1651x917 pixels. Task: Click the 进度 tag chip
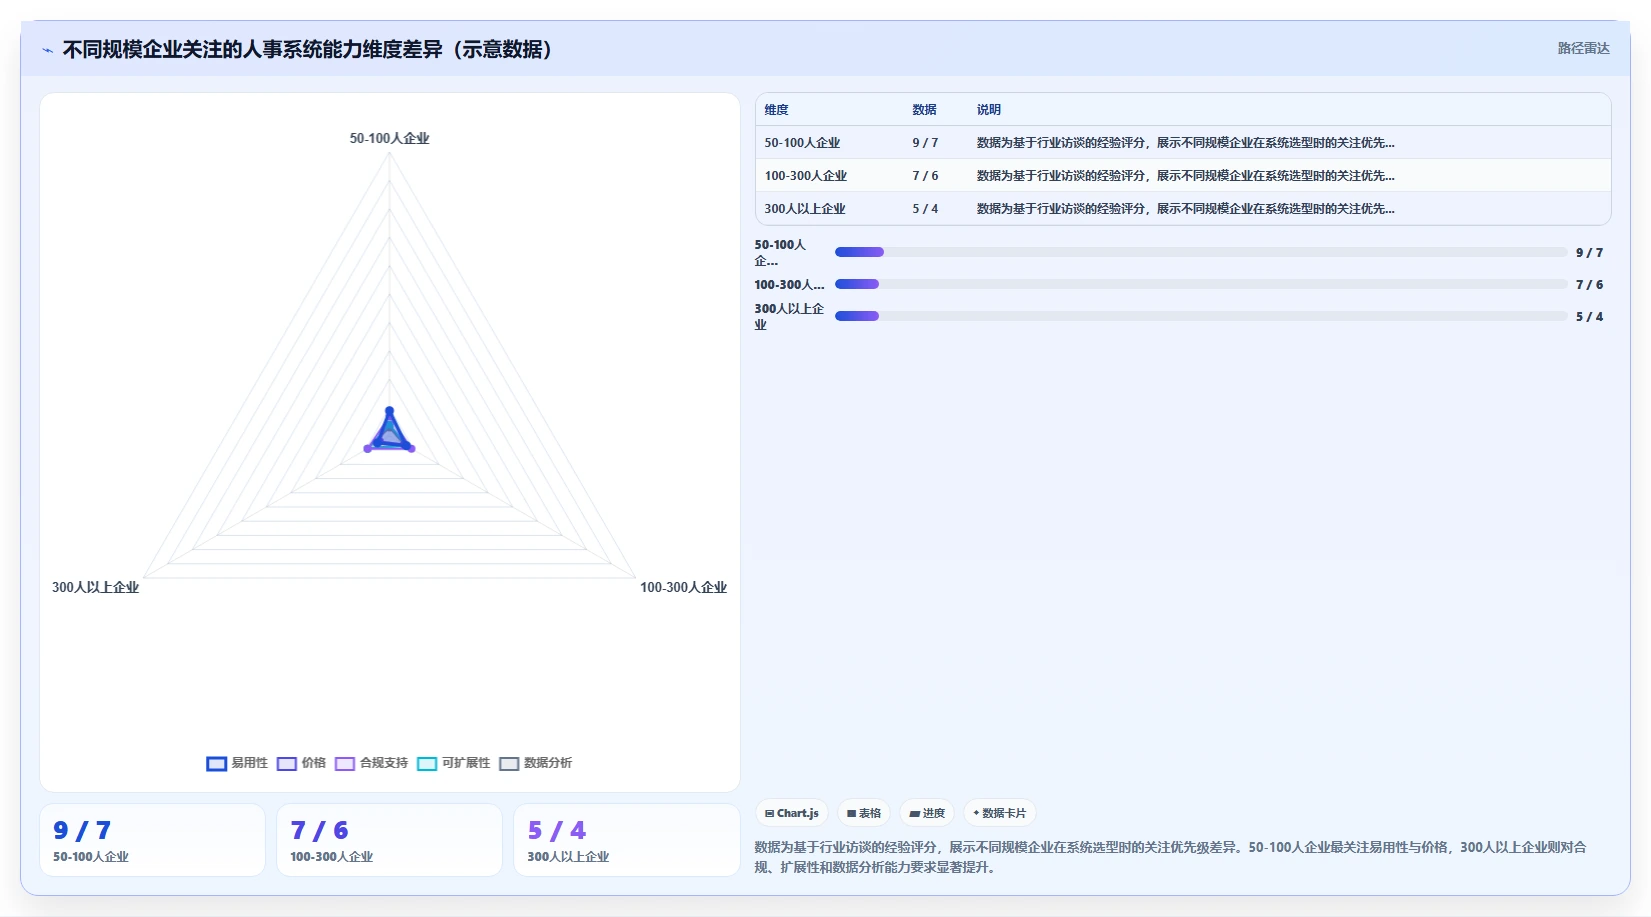click(x=927, y=813)
